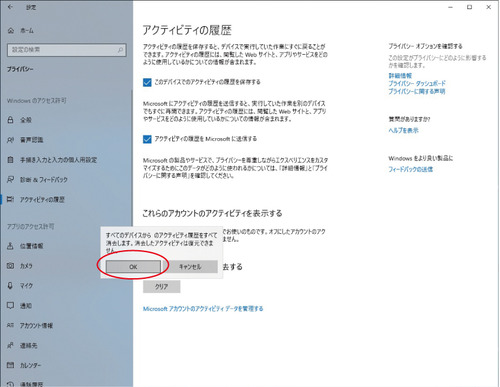Open 診断 & フィードバック page
This screenshot has width=500, height=387.
44,180
